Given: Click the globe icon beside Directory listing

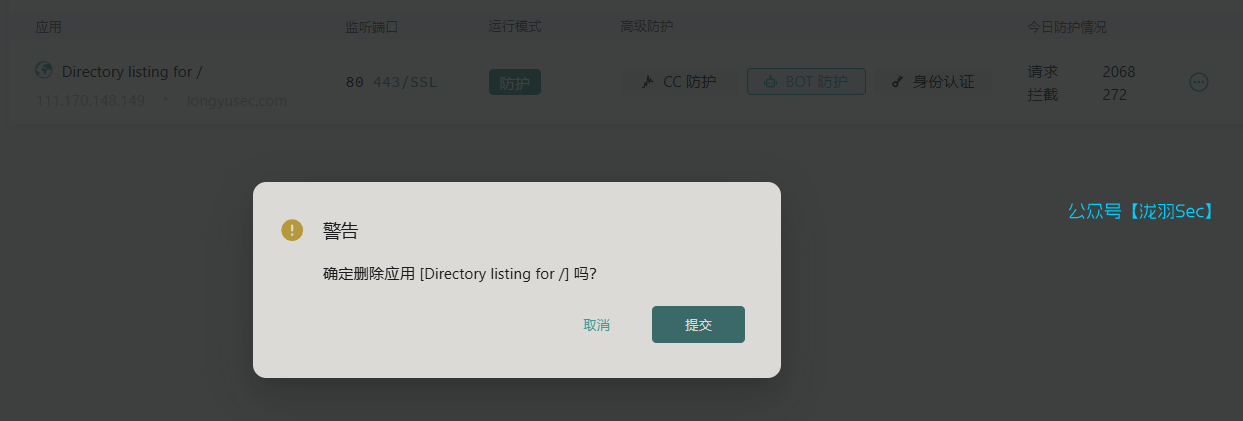Looking at the screenshot, I should point(44,70).
